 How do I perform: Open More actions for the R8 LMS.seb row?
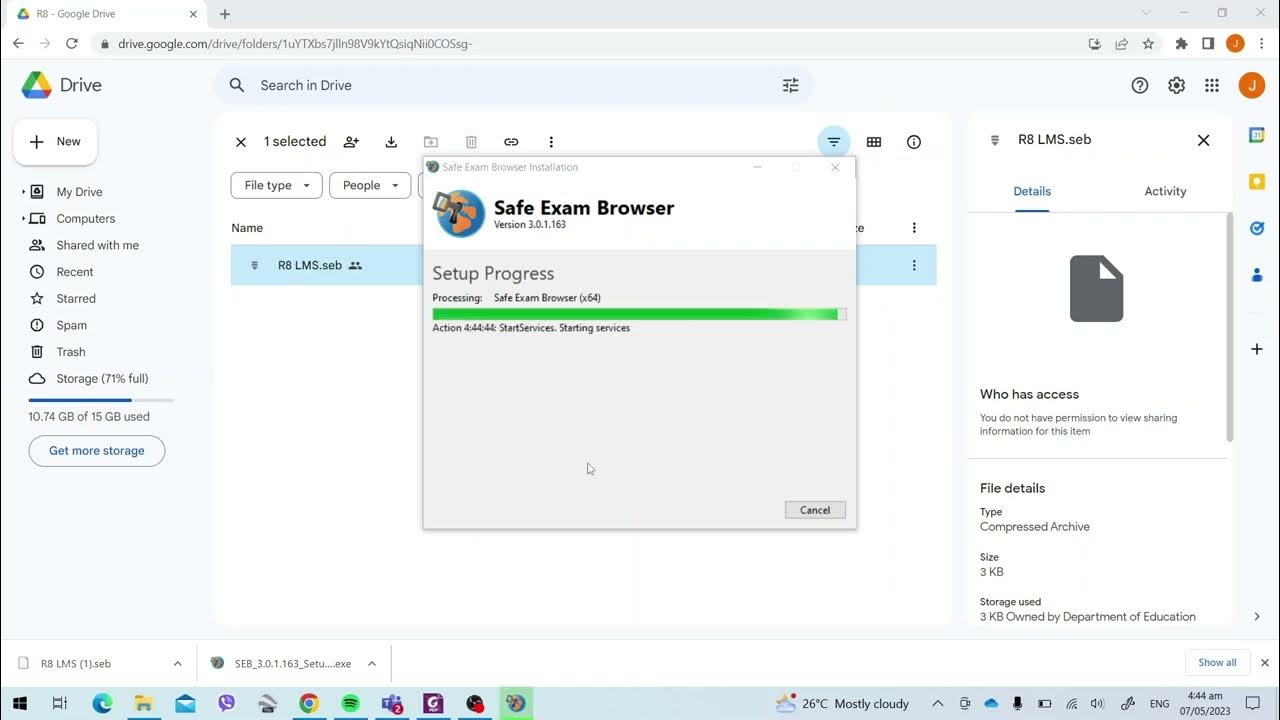[914, 266]
